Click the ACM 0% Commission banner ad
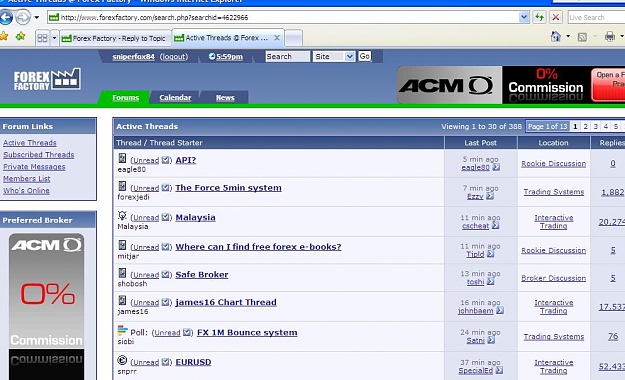 click(511, 85)
